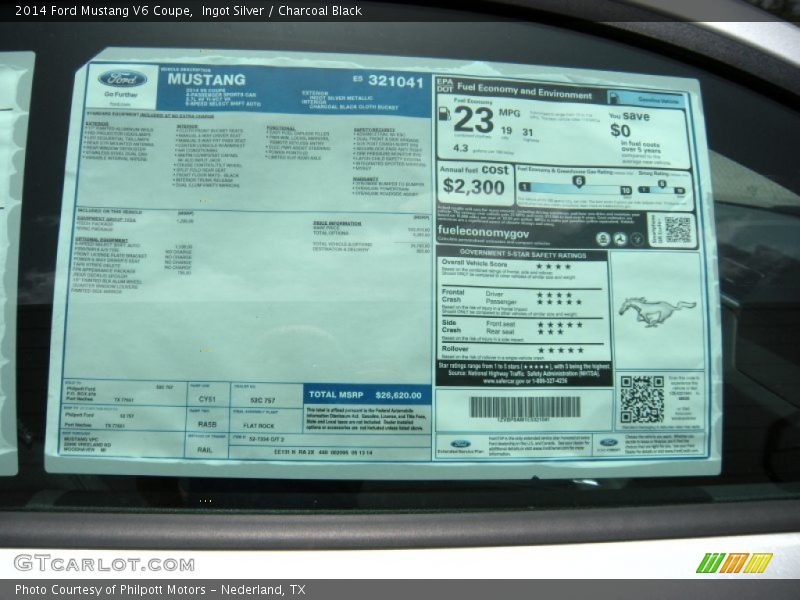The height and width of the screenshot is (600, 800).
Task: Click the "fueleconomy.gov" web address
Action: (483, 232)
